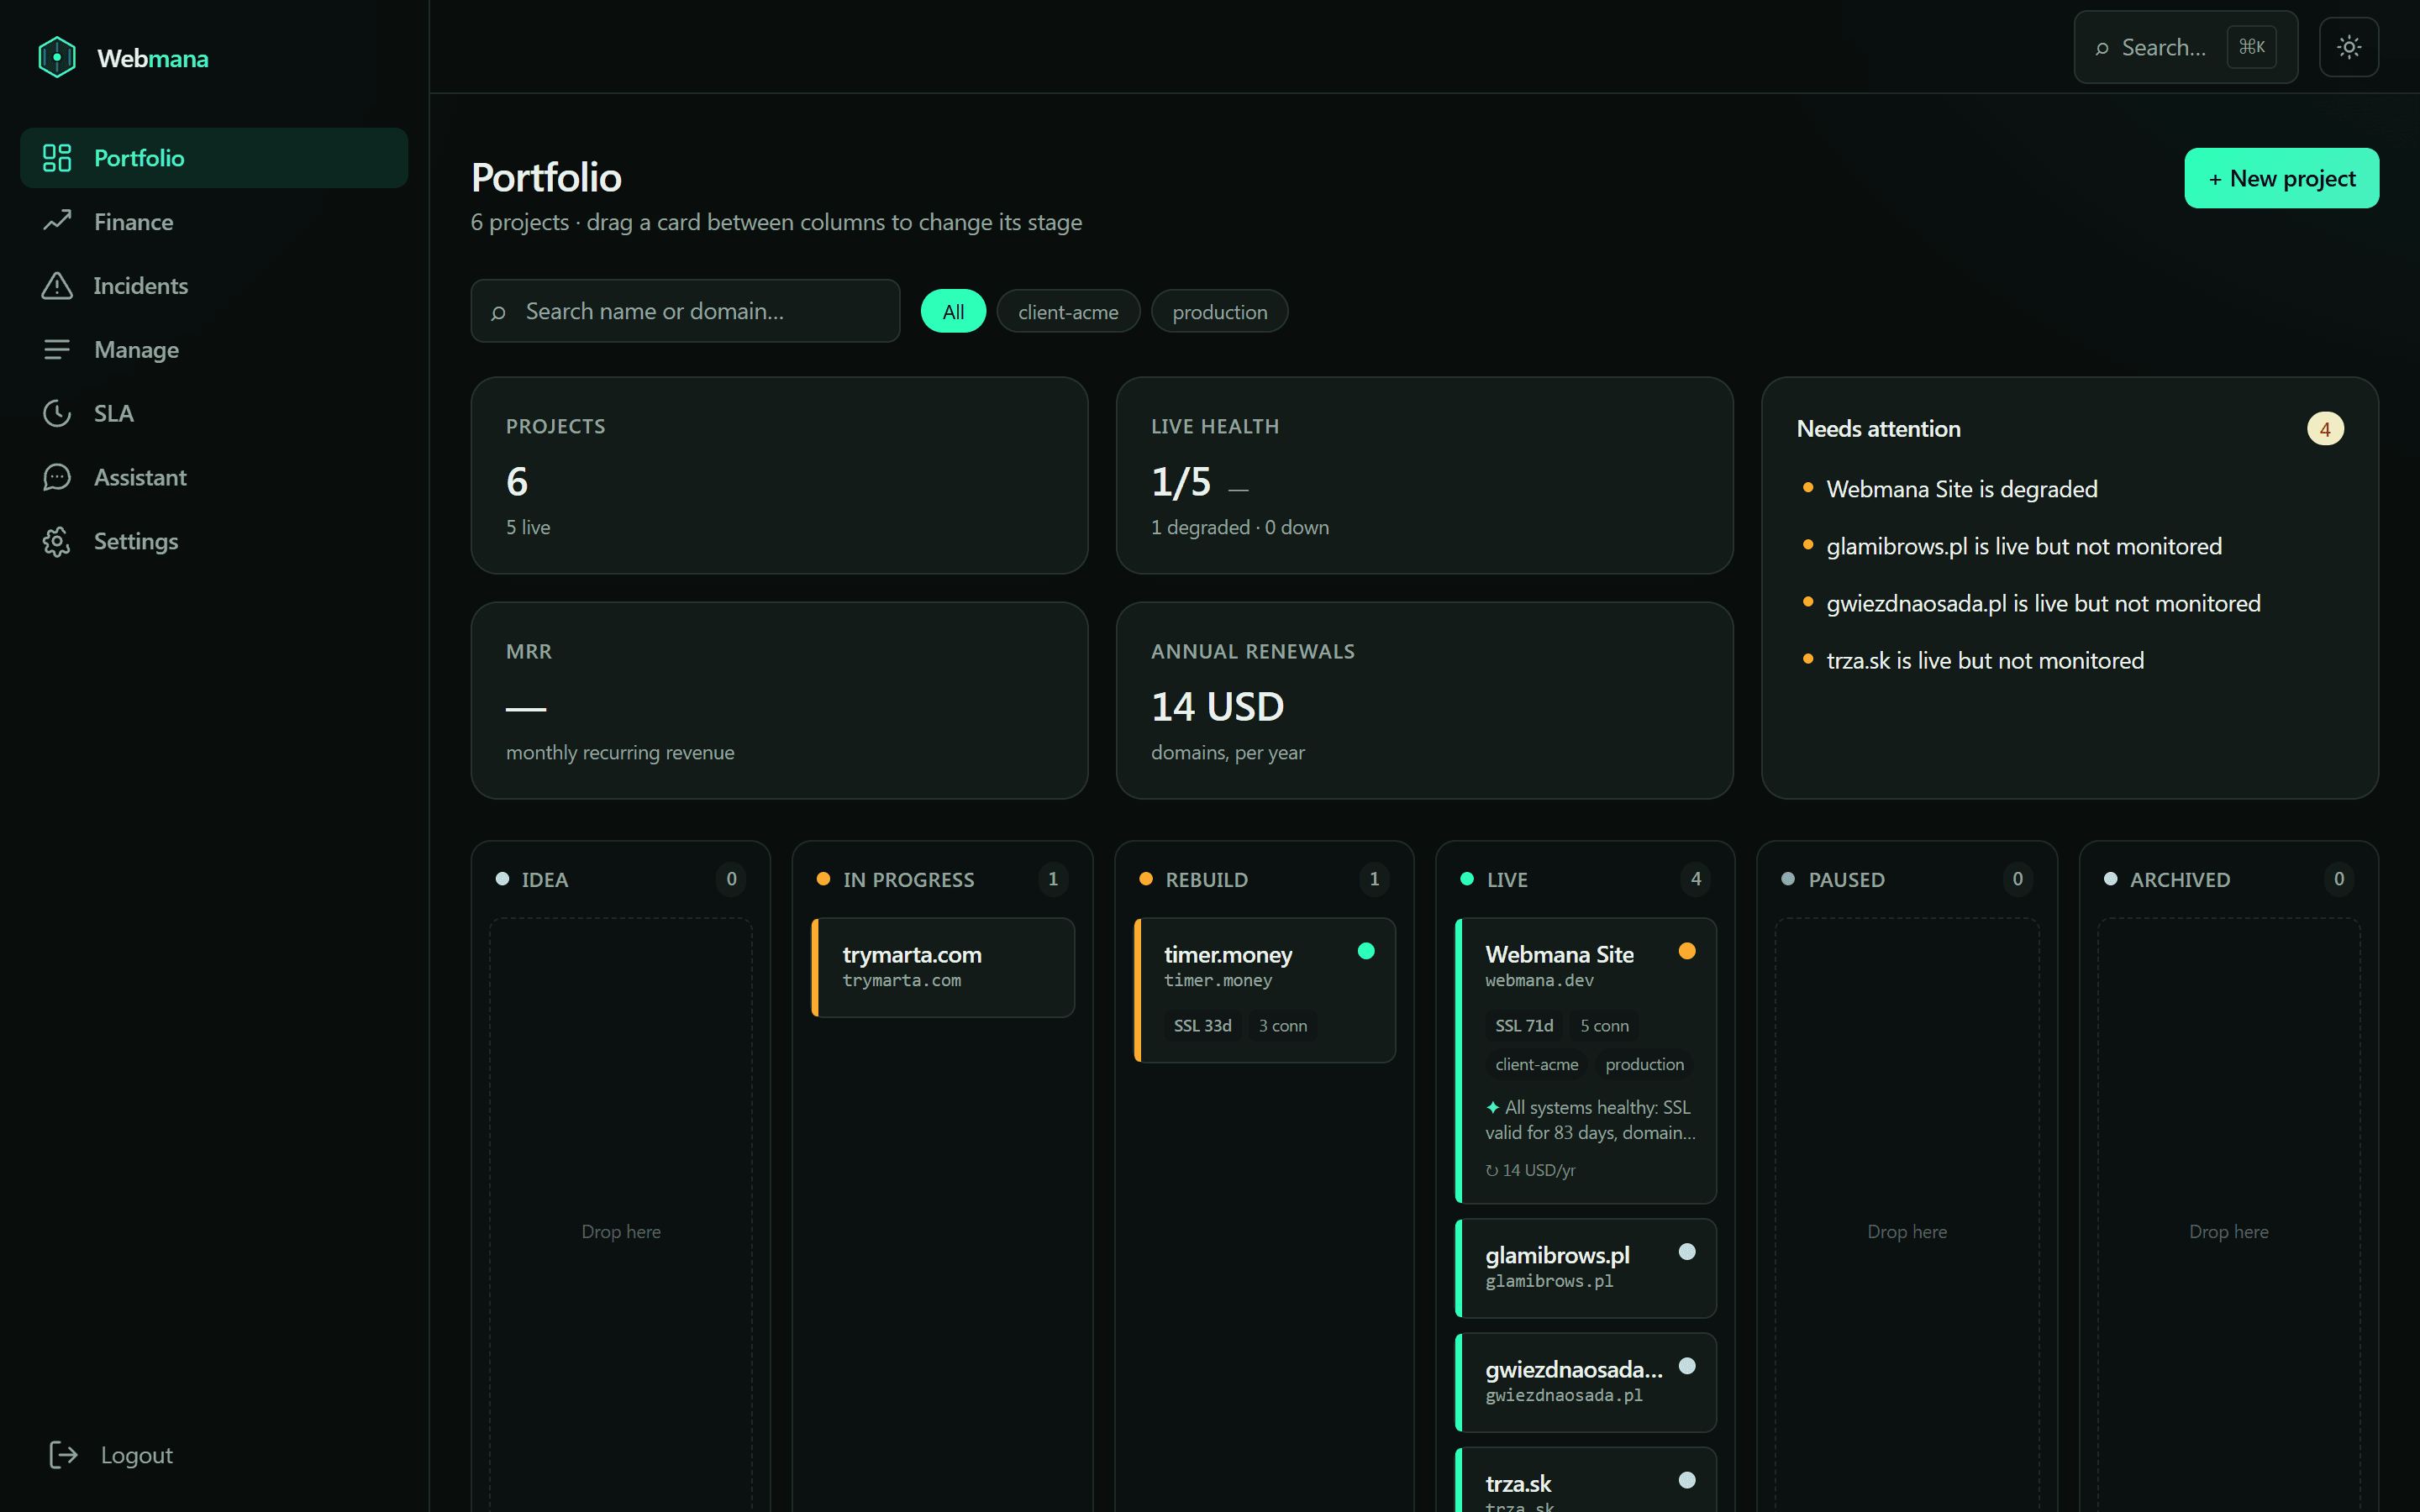Viewport: 2420px width, 1512px height.
Task: Click the green status dot on timer.money
Action: 1365,951
